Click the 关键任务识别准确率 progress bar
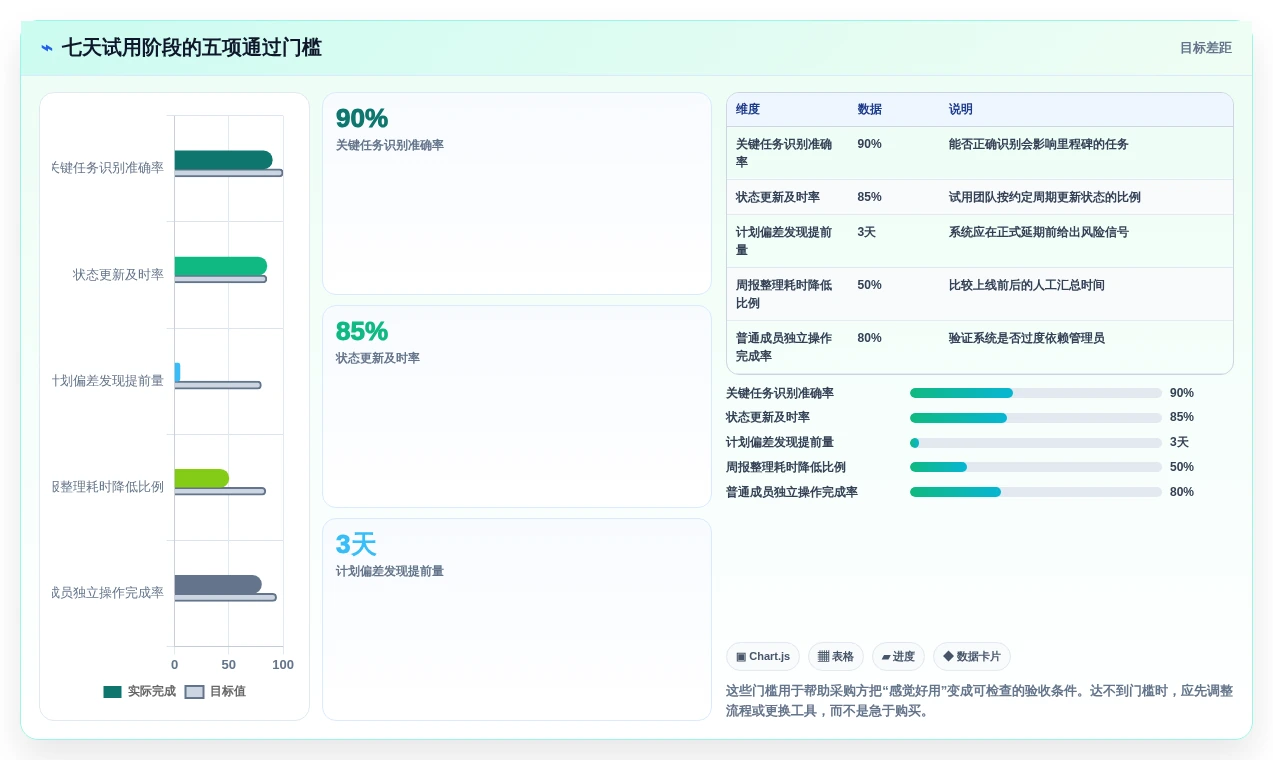The height and width of the screenshot is (760, 1273). click(x=1036, y=393)
